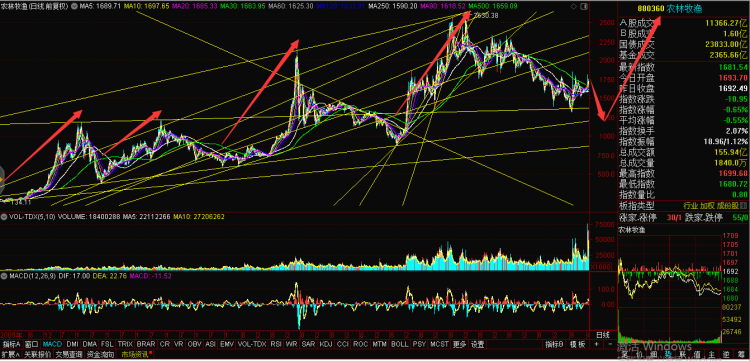Enable the BOLL indicator
This screenshot has height=361, width=750.
pos(399,344)
